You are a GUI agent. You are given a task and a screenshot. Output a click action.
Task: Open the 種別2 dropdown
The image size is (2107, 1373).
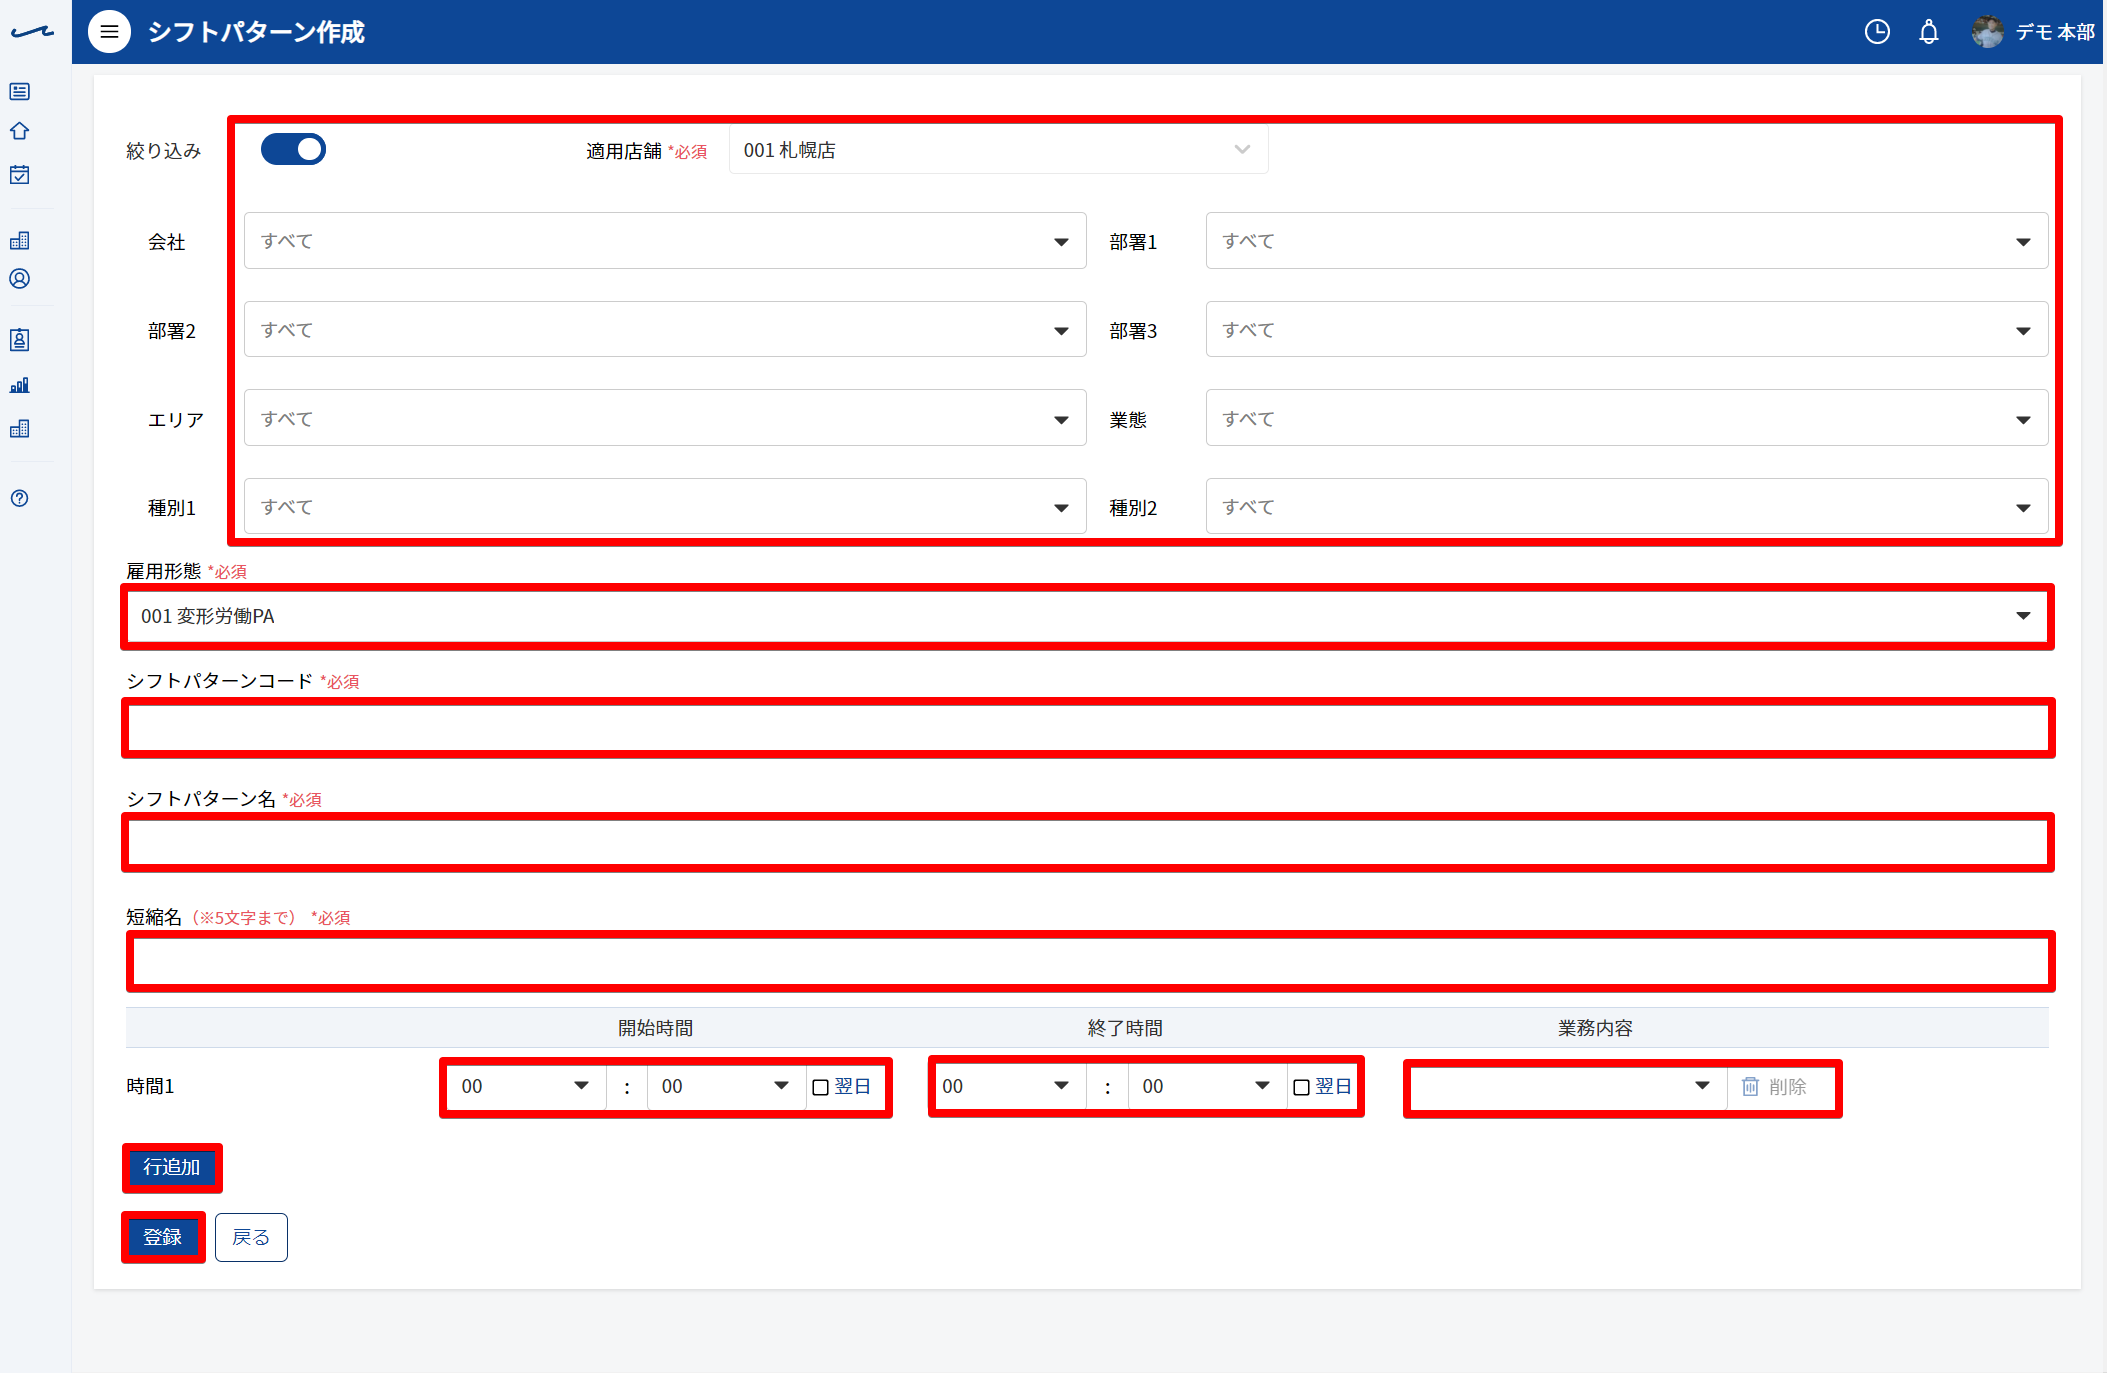point(1626,507)
